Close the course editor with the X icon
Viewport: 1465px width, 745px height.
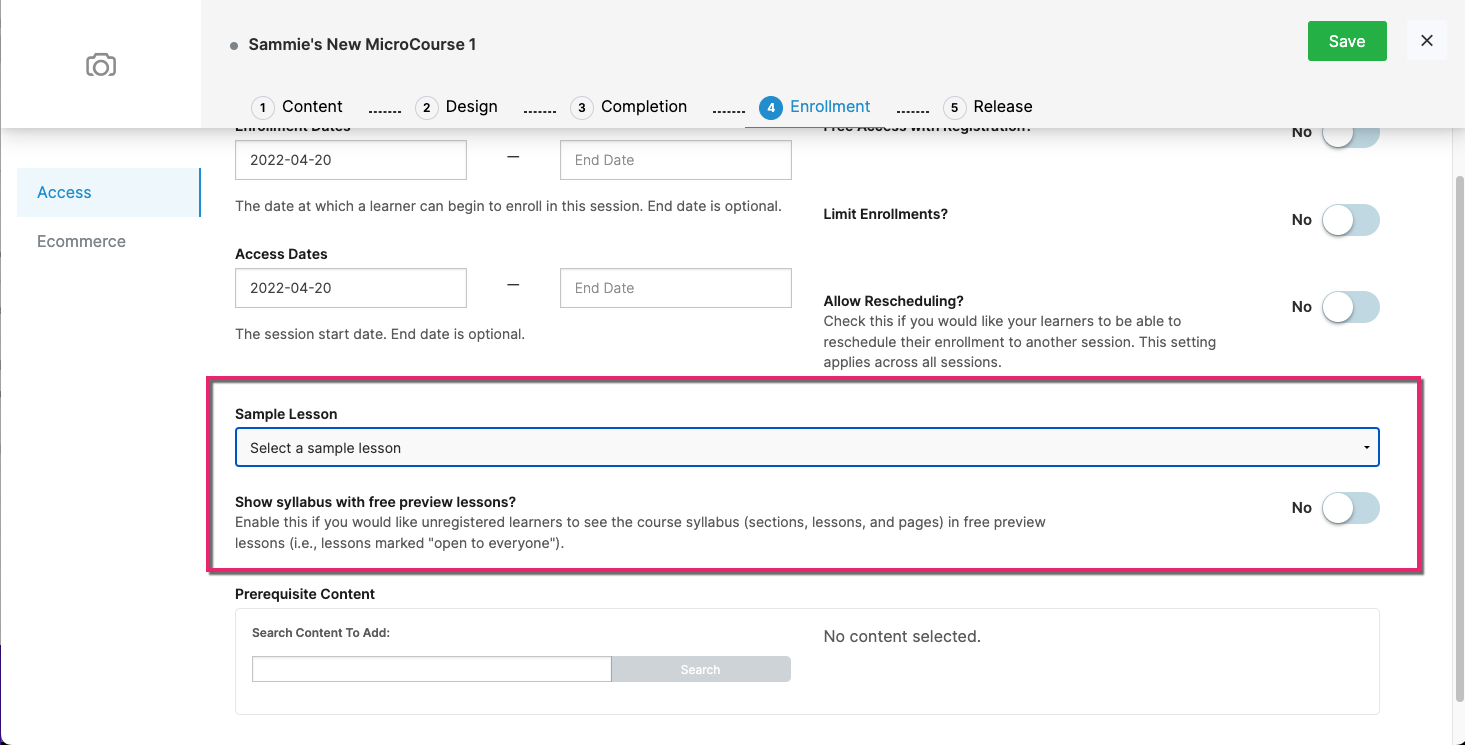pyautogui.click(x=1426, y=40)
